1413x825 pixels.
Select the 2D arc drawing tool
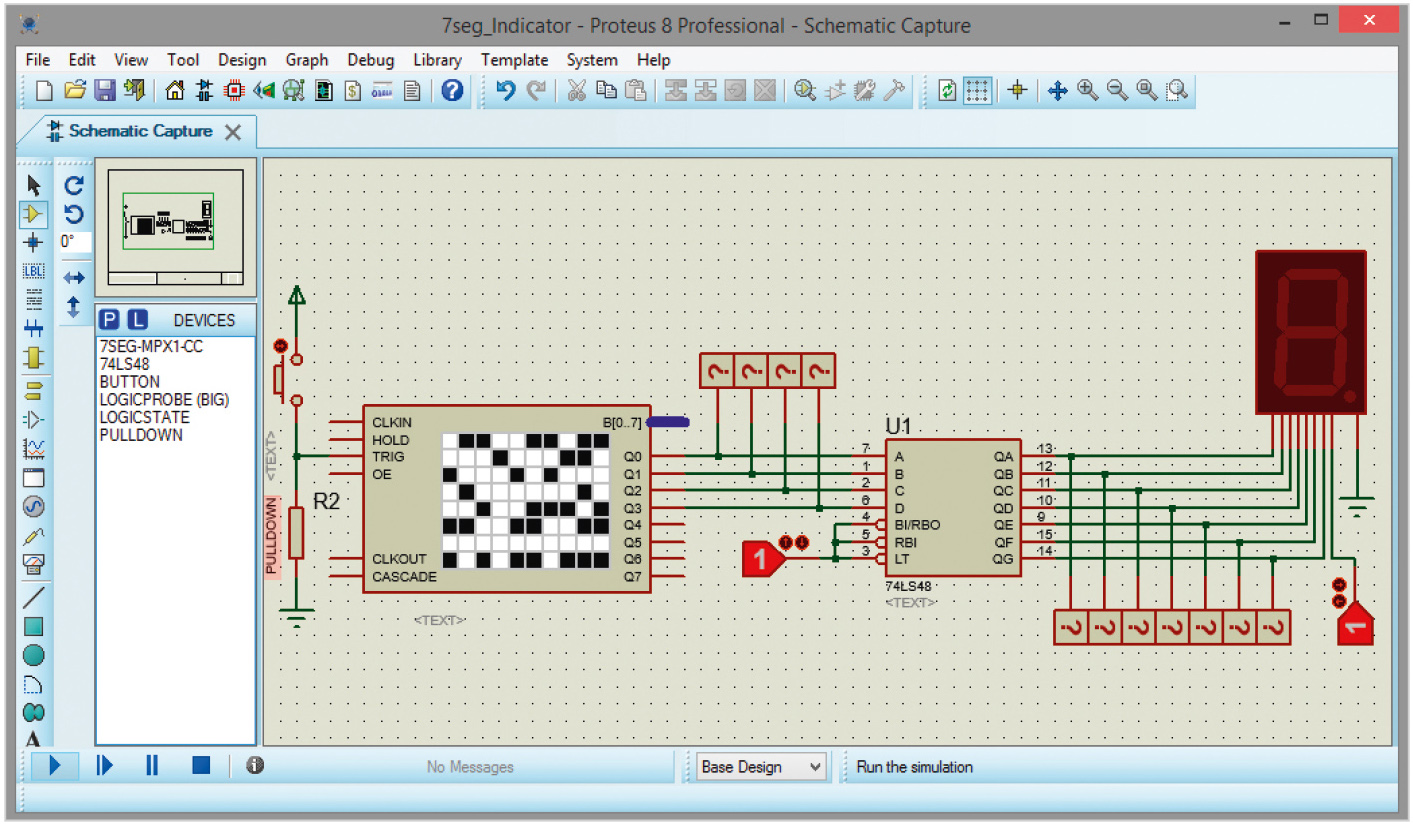coord(34,685)
